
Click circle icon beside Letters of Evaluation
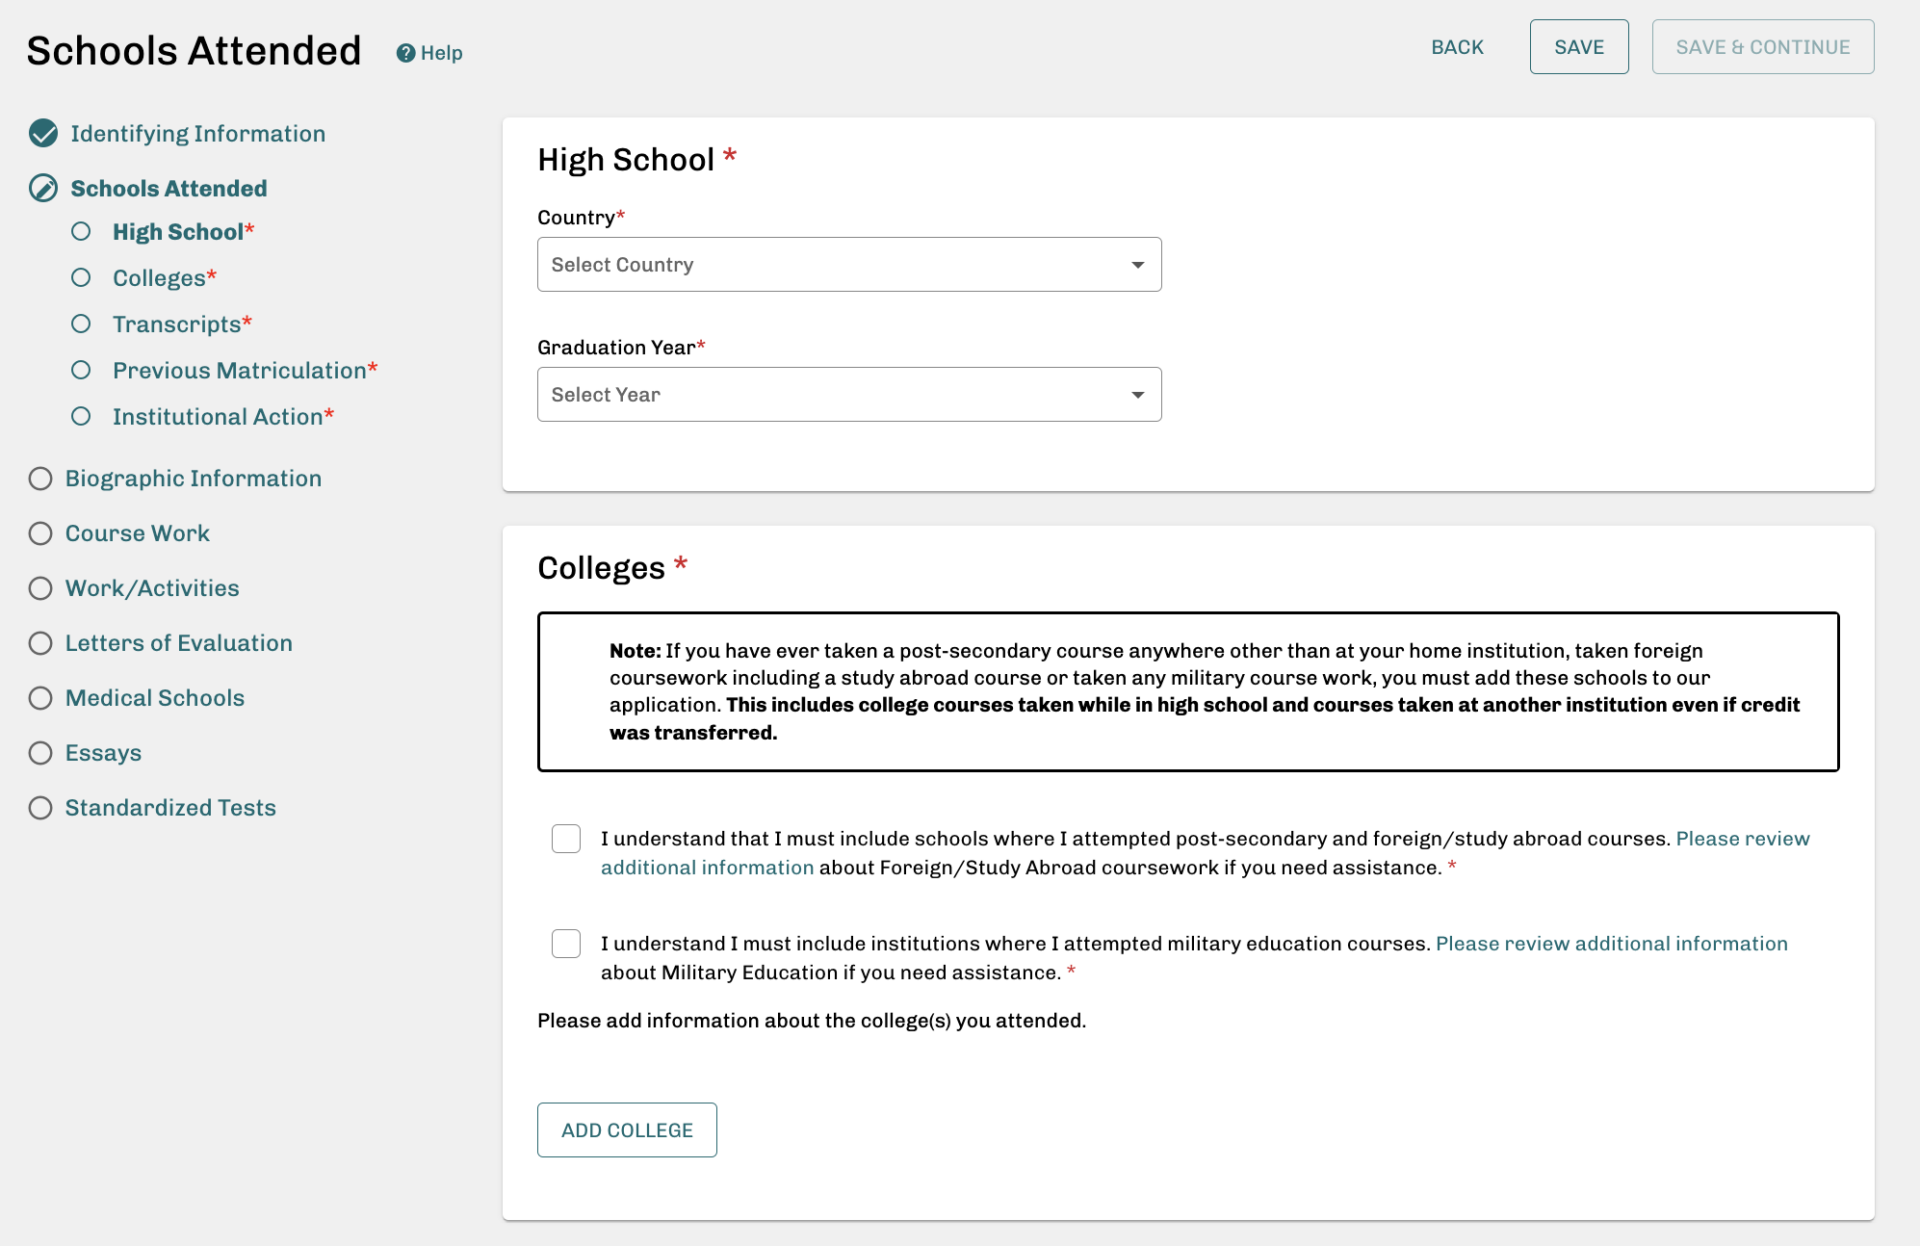[40, 642]
